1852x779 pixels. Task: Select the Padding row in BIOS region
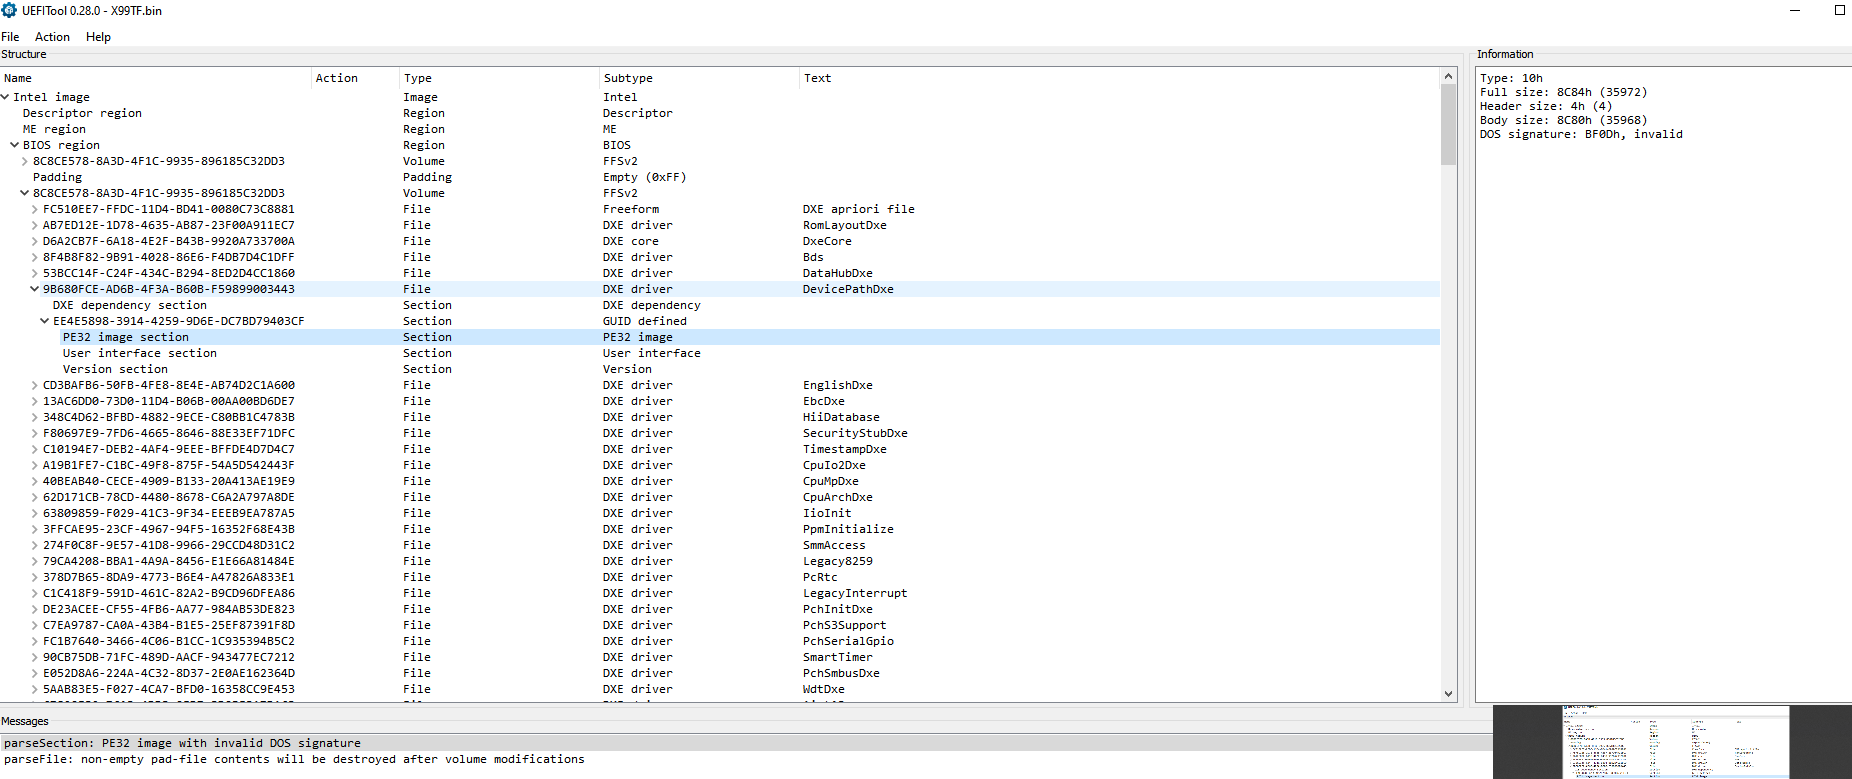[x=720, y=177]
